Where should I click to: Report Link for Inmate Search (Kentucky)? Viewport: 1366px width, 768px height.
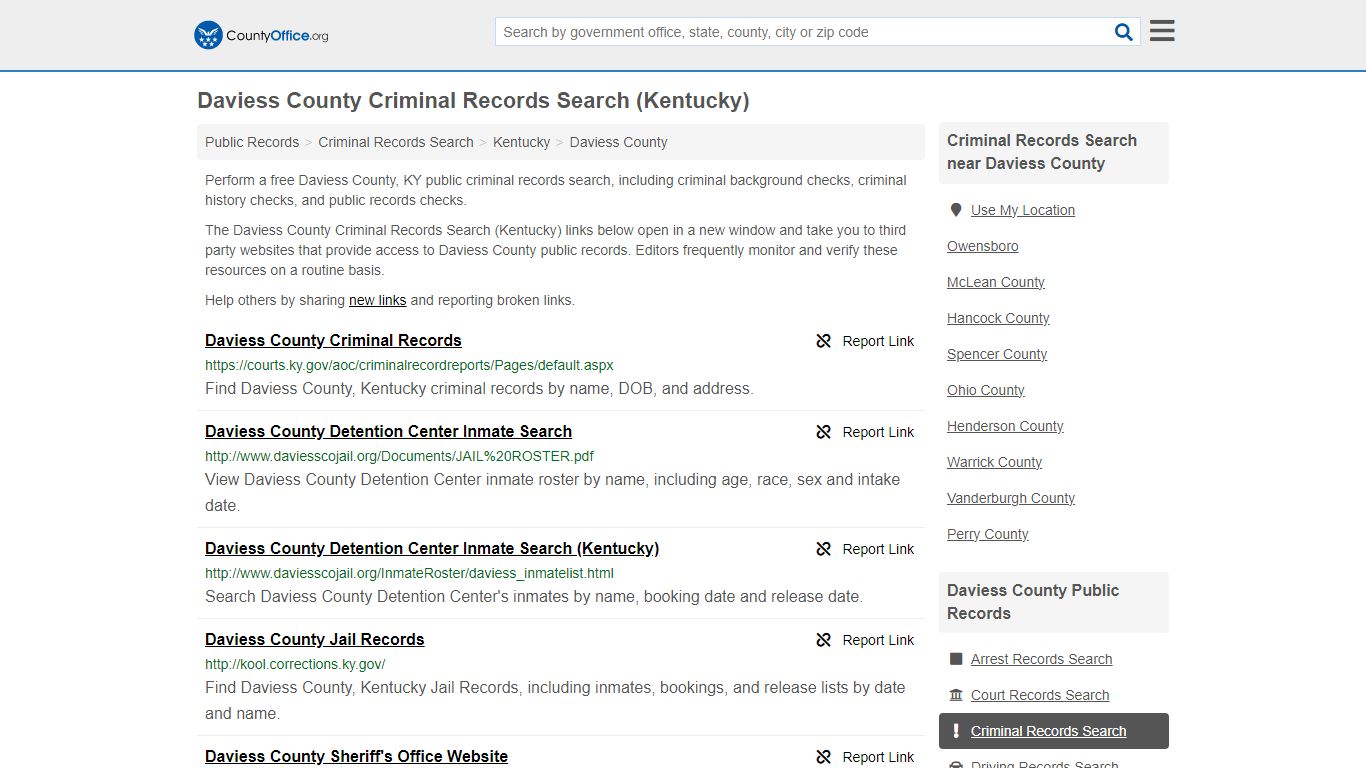pyautogui.click(x=878, y=549)
